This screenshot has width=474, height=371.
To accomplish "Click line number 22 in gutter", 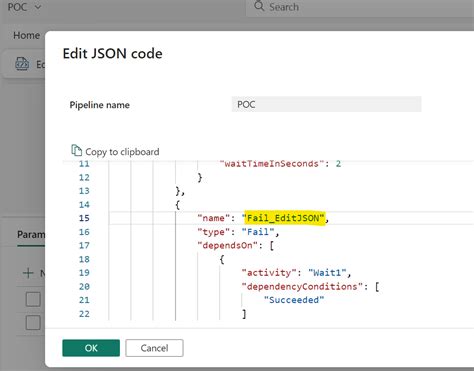I will coord(84,314).
